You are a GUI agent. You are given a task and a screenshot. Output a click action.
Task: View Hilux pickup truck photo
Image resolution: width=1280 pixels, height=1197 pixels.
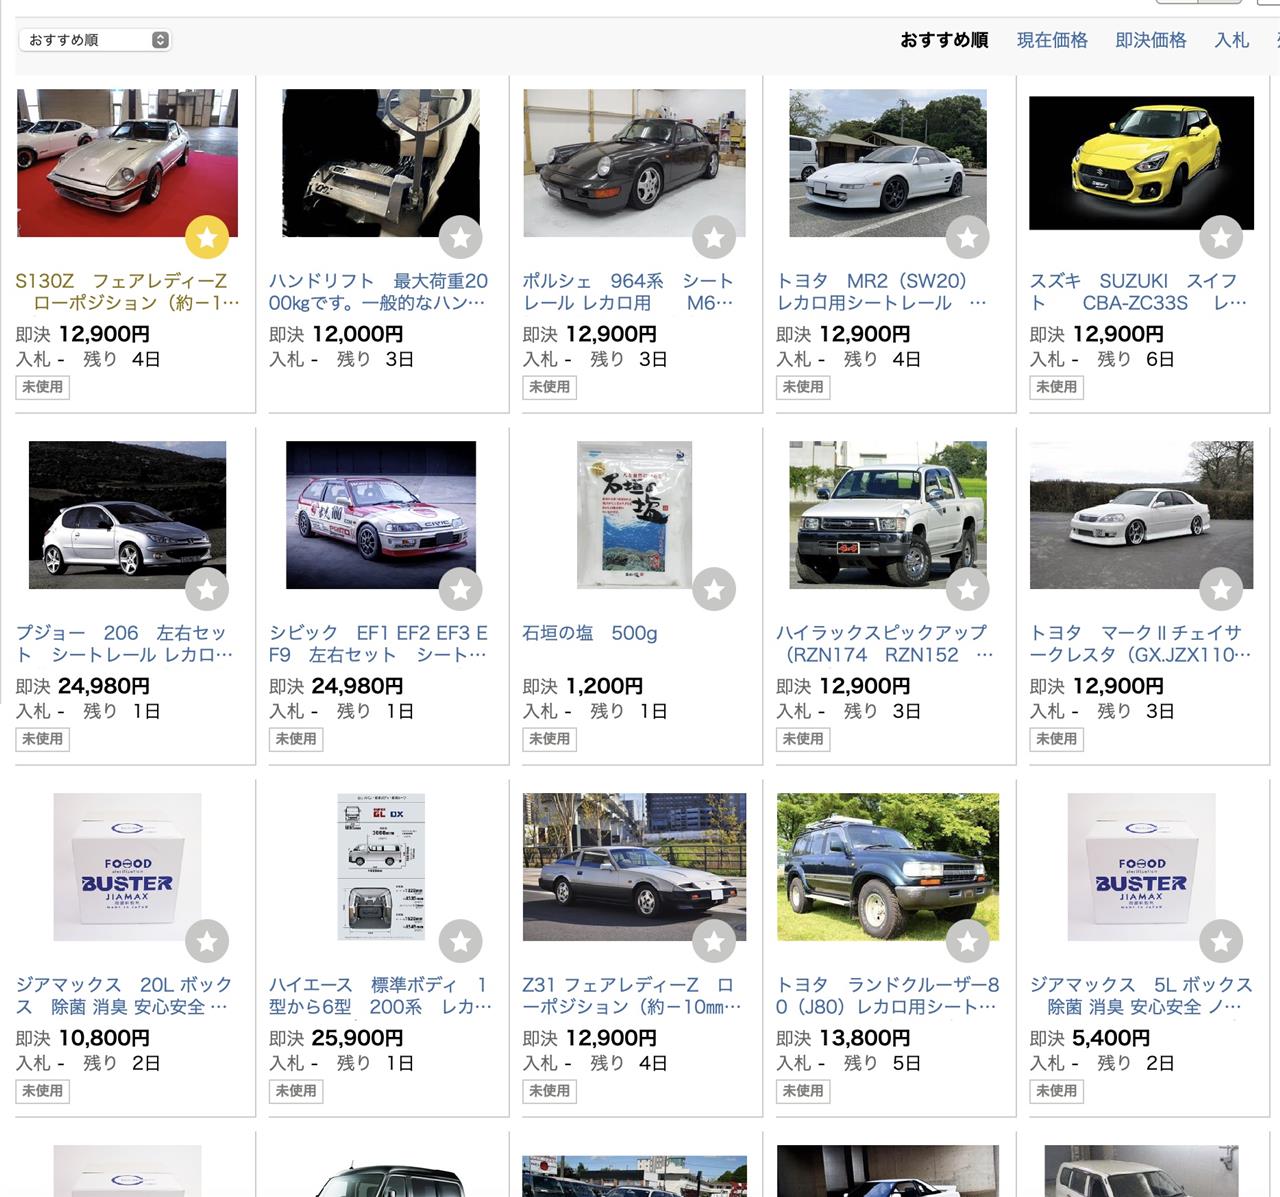coord(888,515)
